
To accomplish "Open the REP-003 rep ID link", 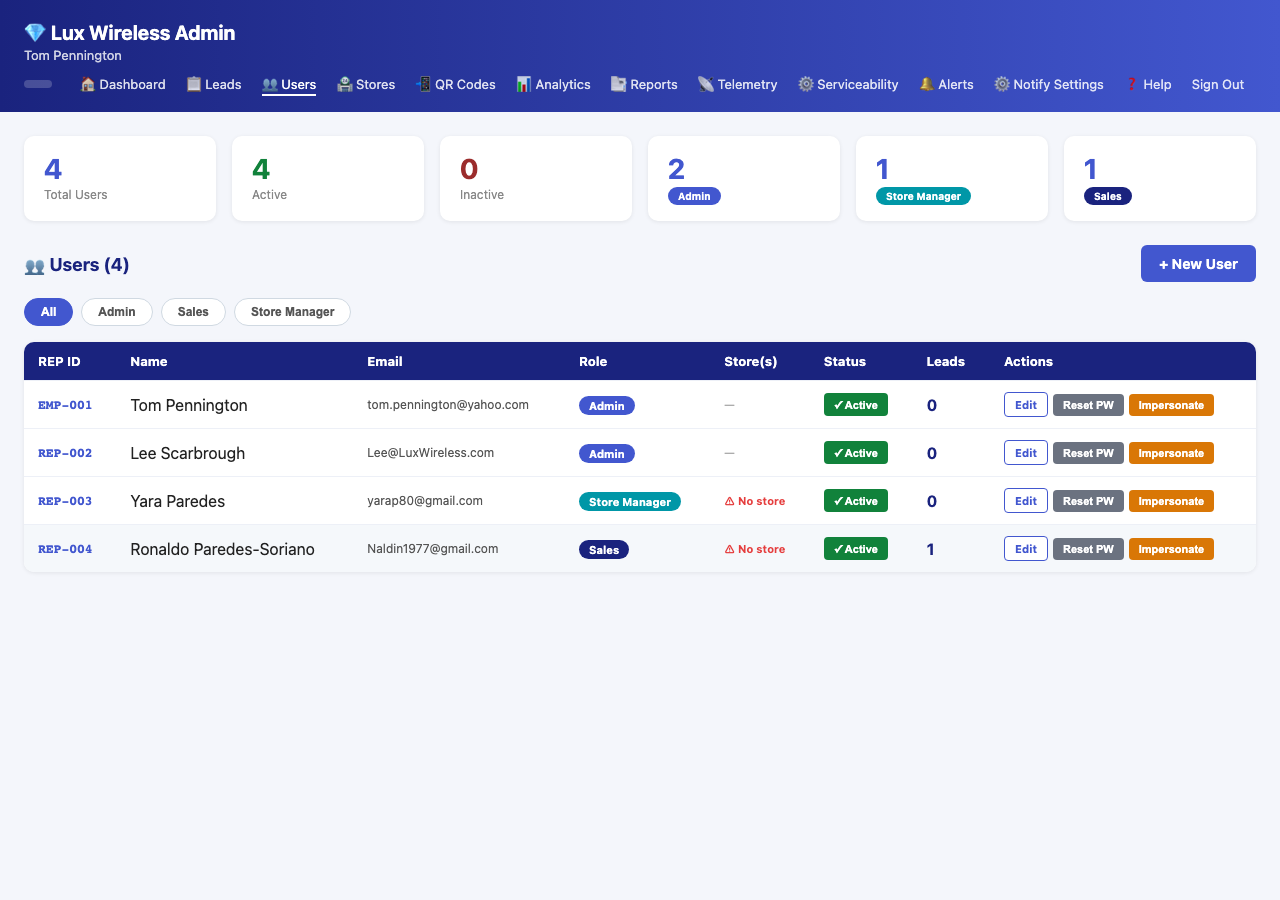I will click(x=65, y=501).
